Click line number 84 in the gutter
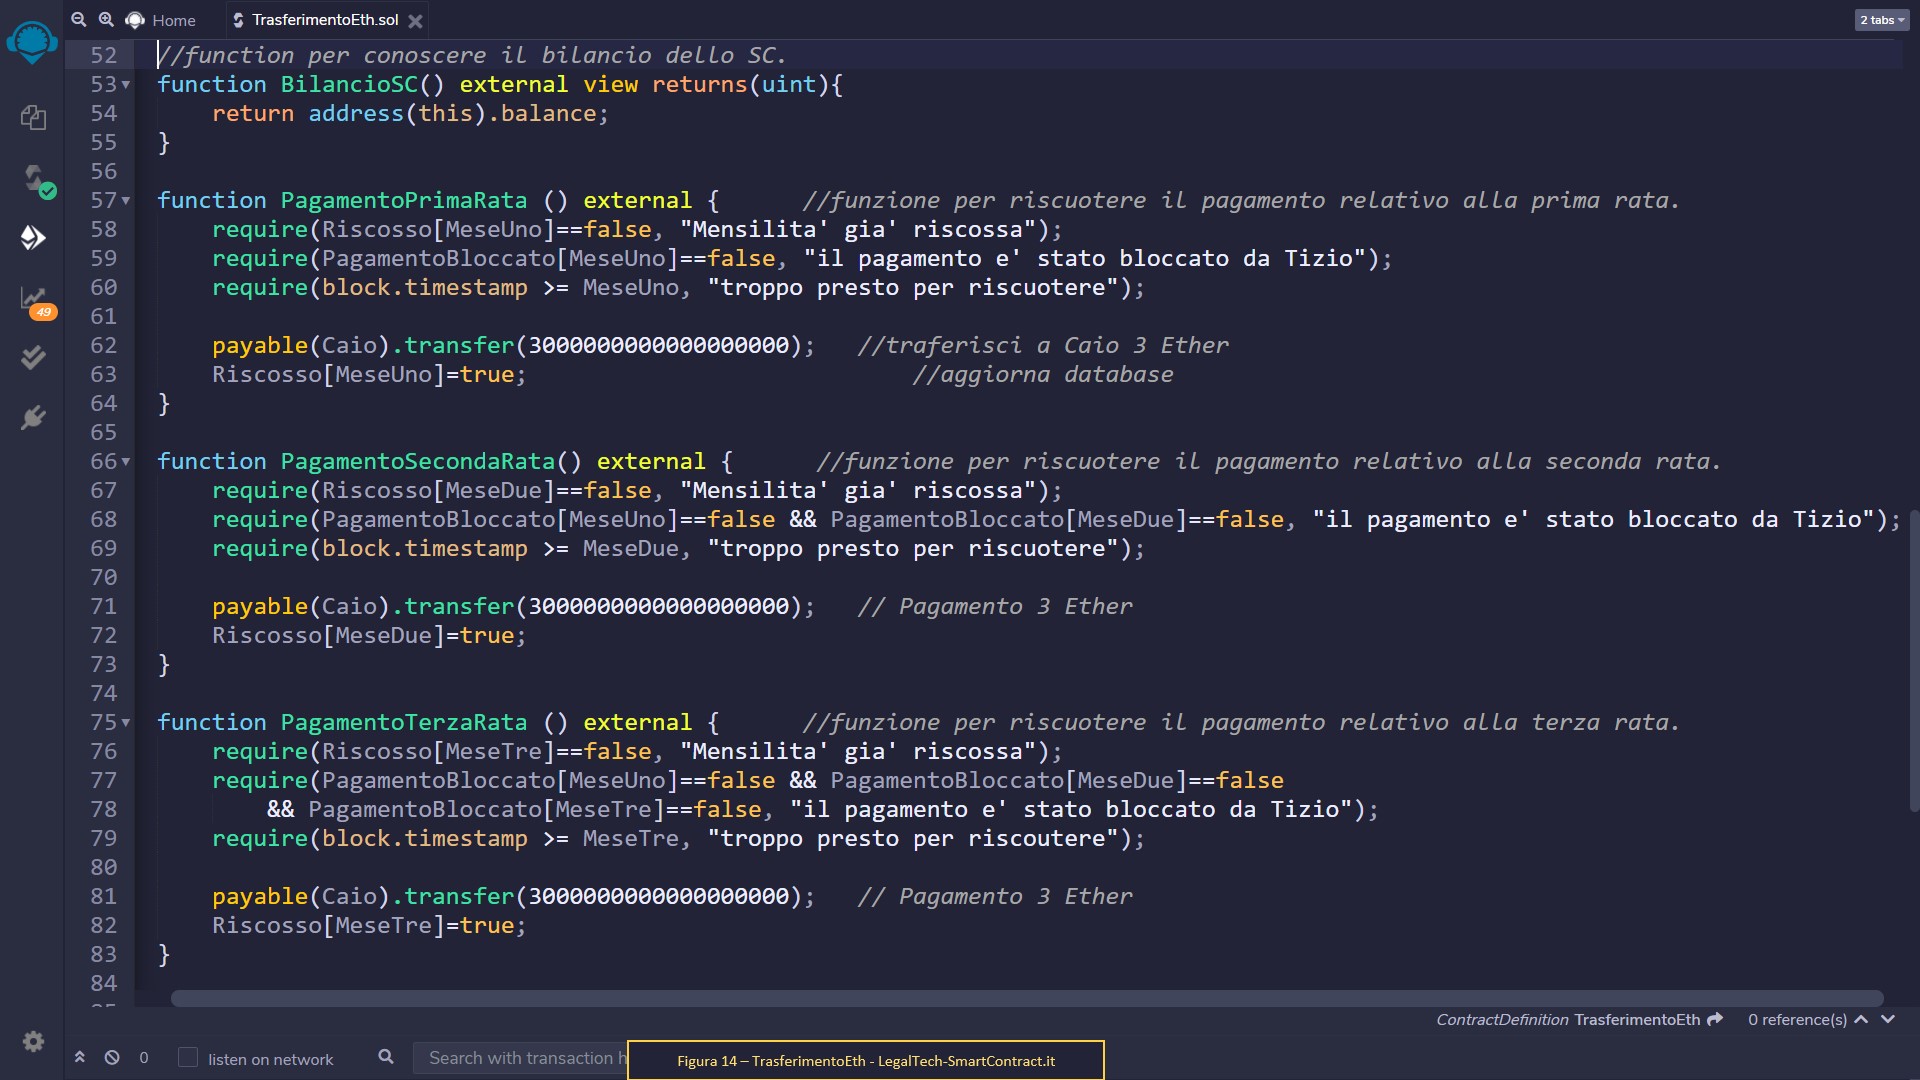 (x=104, y=983)
